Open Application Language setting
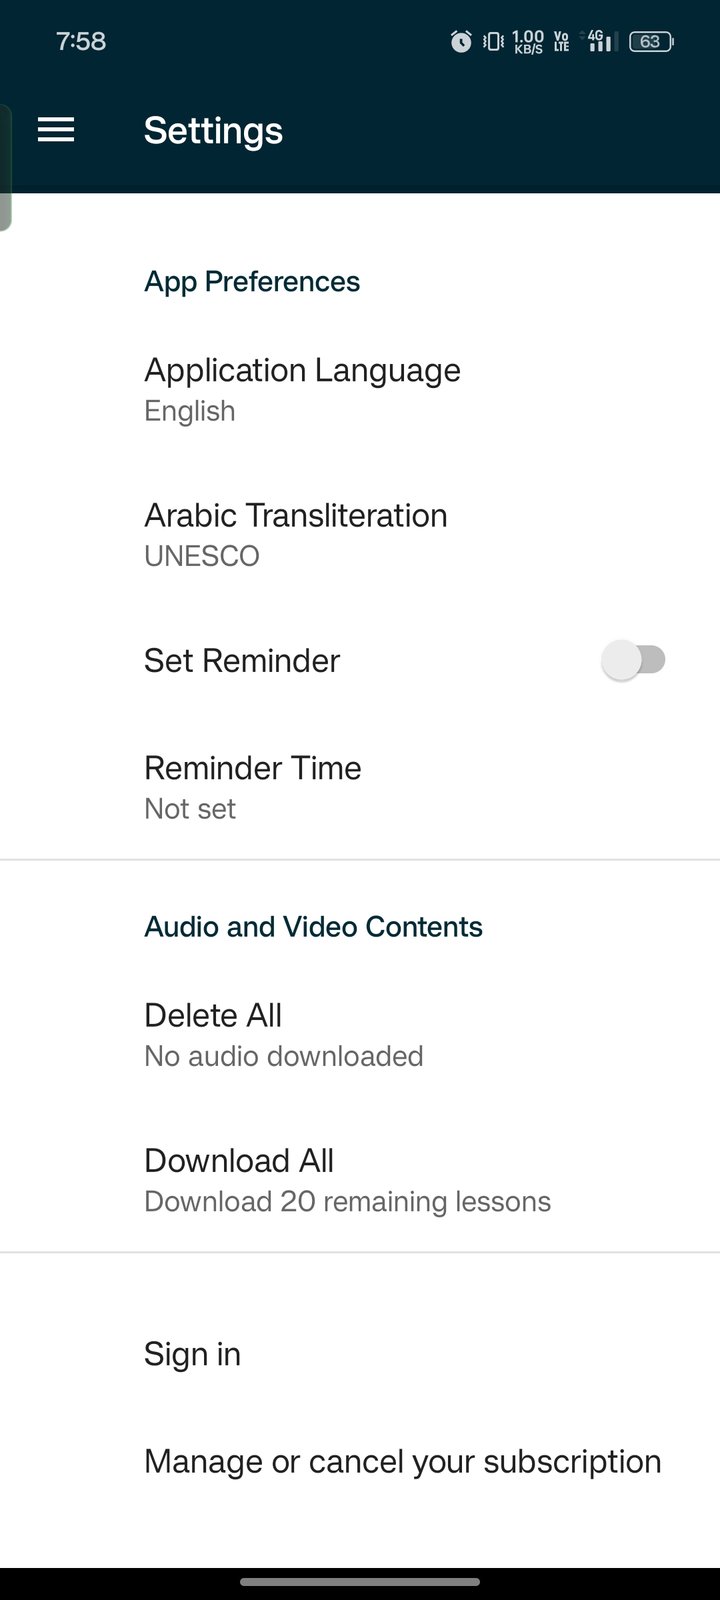Viewport: 720px width, 1600px height. click(x=302, y=389)
